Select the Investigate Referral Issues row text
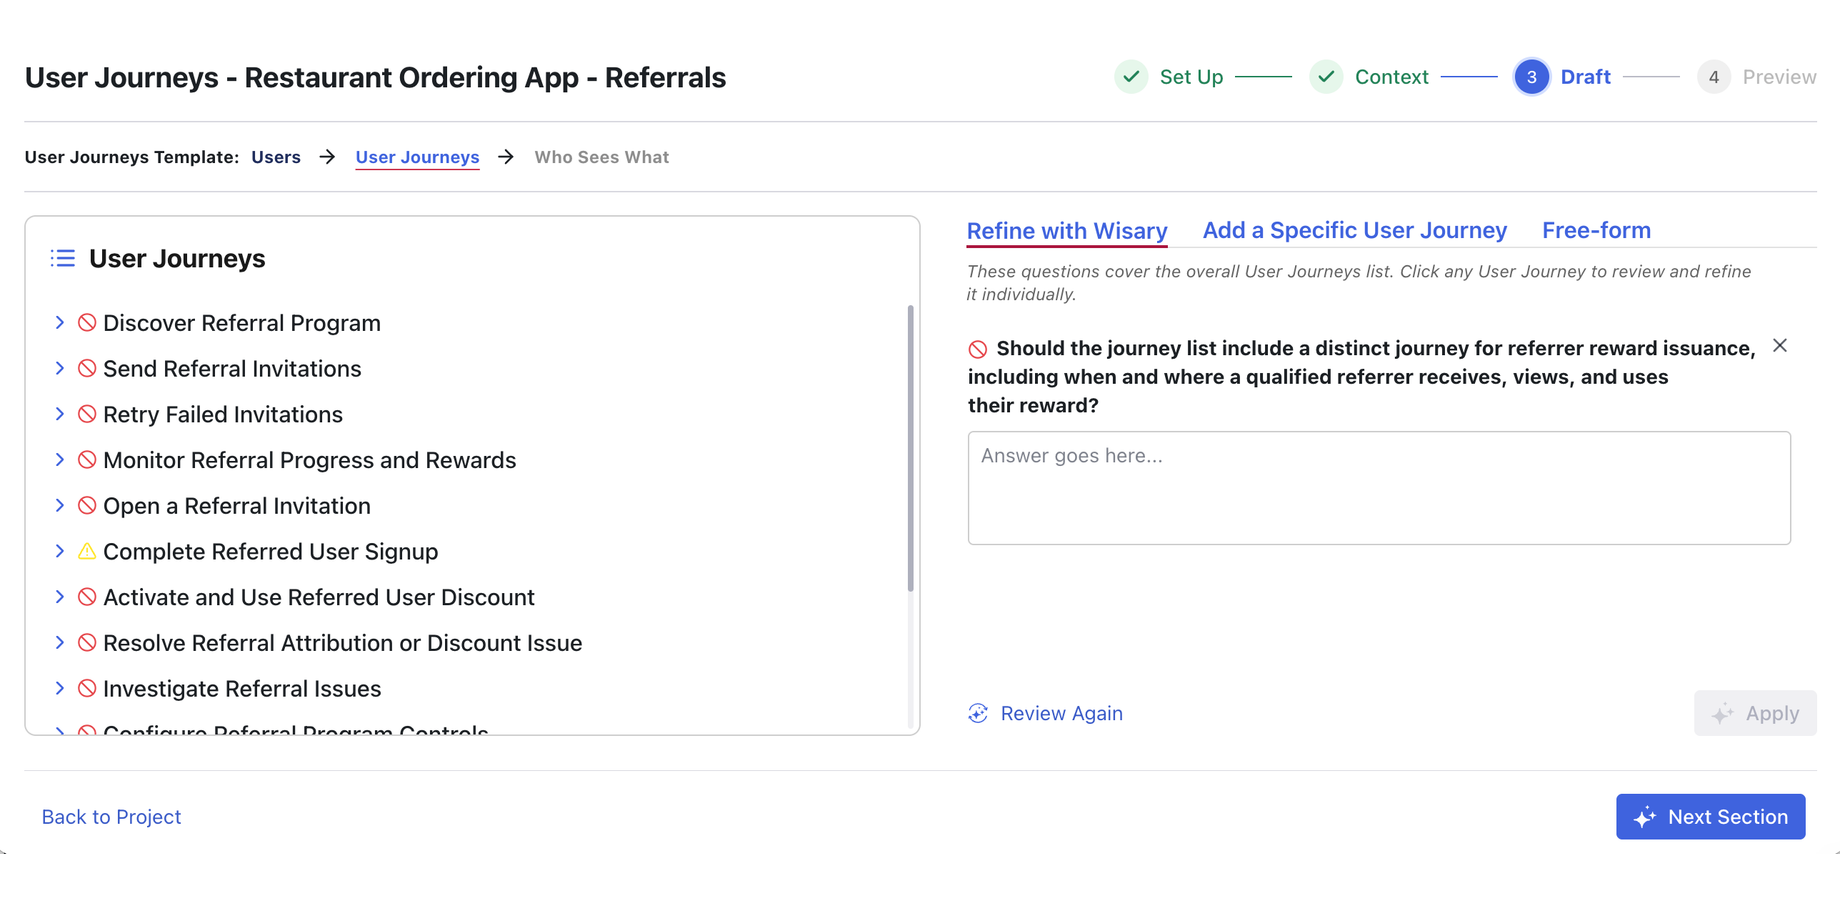 coord(242,689)
